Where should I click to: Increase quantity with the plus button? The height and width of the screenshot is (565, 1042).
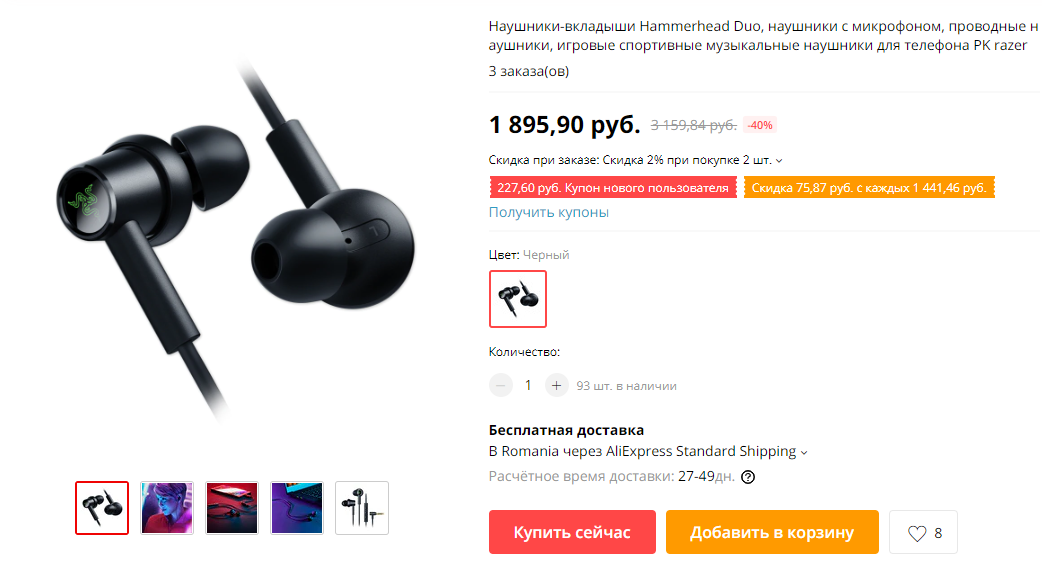coord(556,386)
